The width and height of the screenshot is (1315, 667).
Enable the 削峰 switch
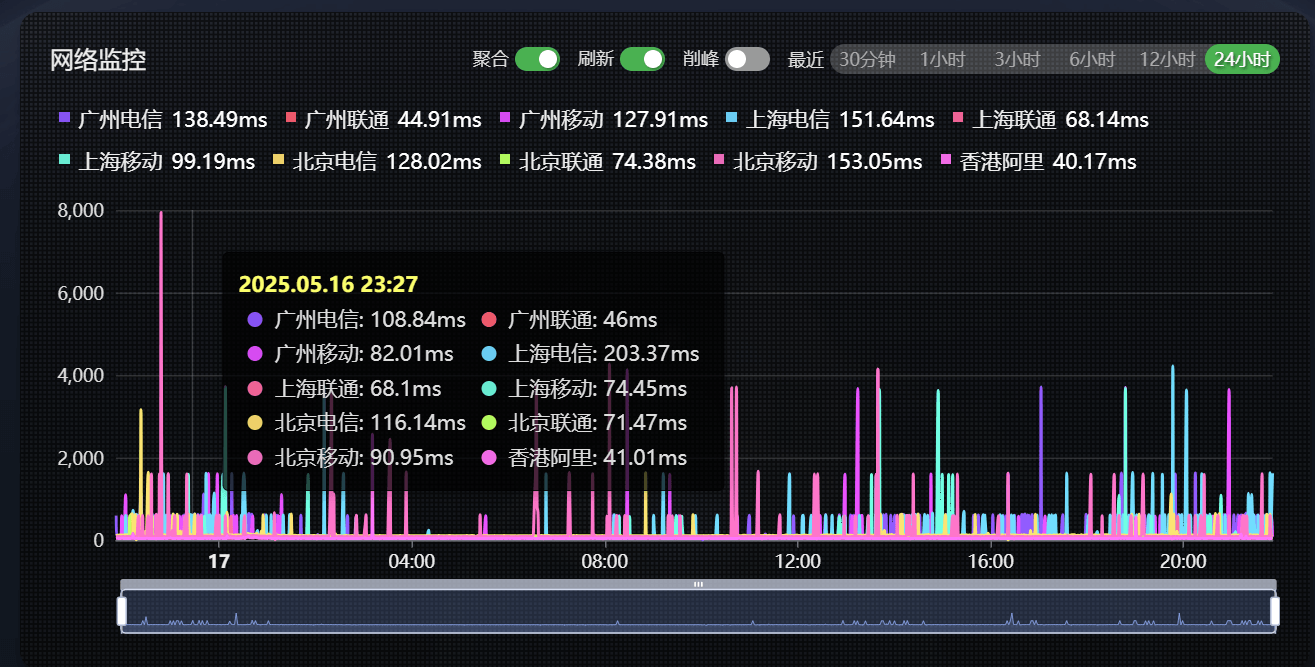[x=746, y=60]
